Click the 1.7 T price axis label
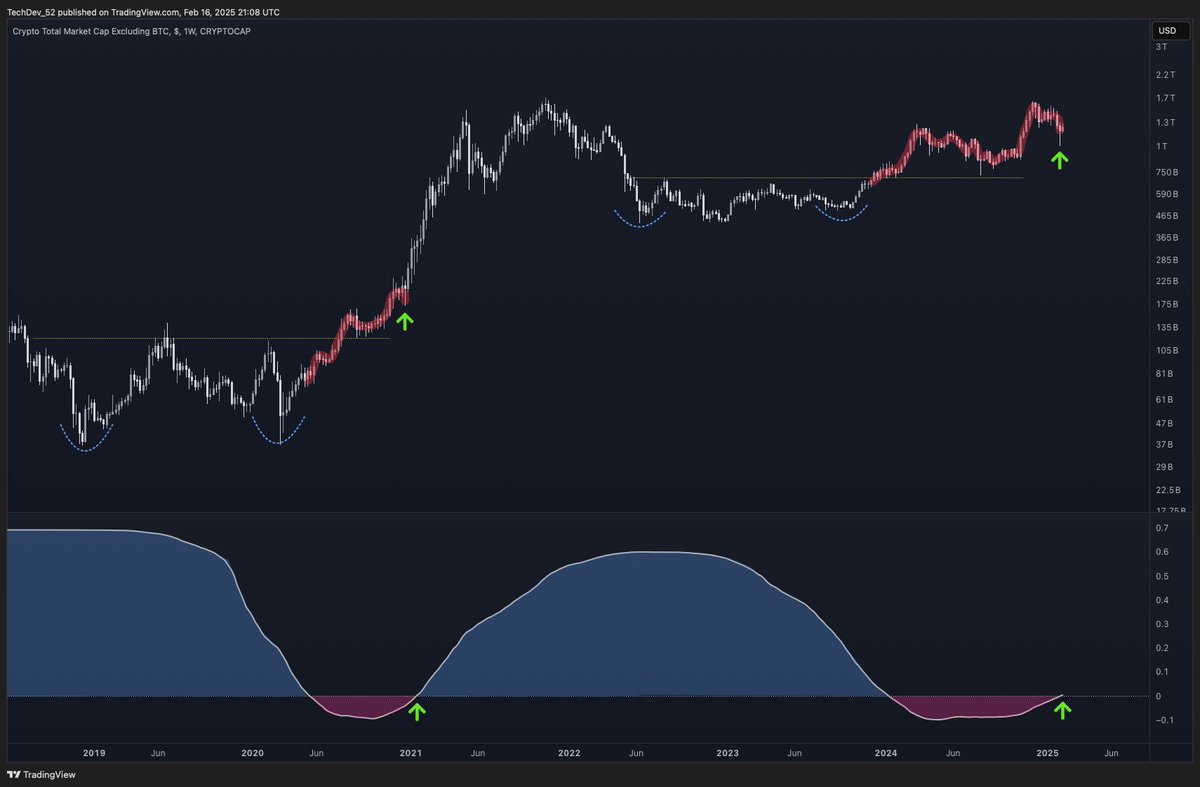The height and width of the screenshot is (787, 1200). (x=1165, y=98)
